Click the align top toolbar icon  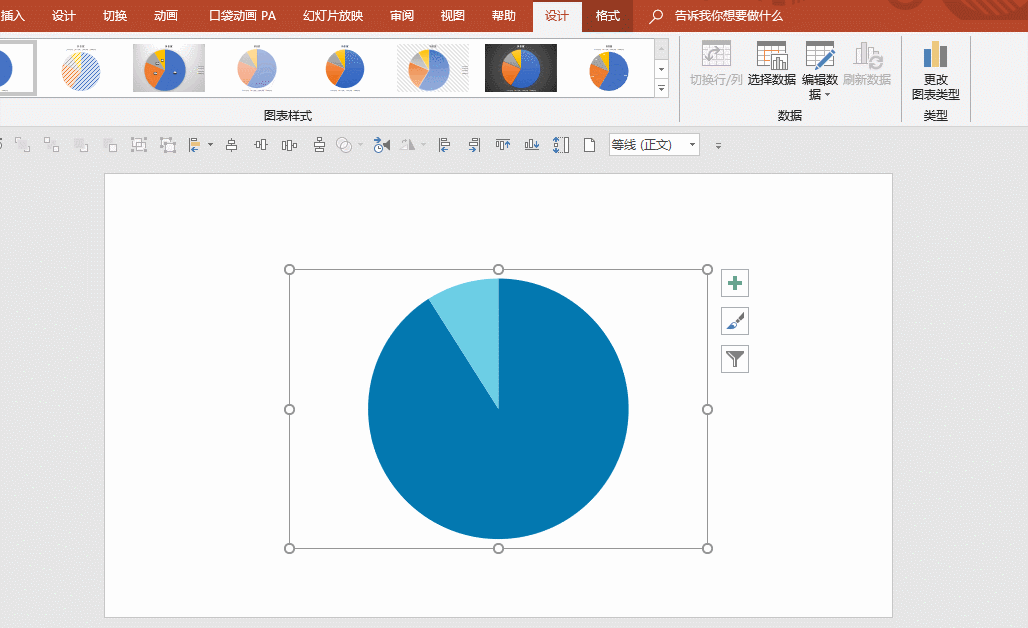503,145
